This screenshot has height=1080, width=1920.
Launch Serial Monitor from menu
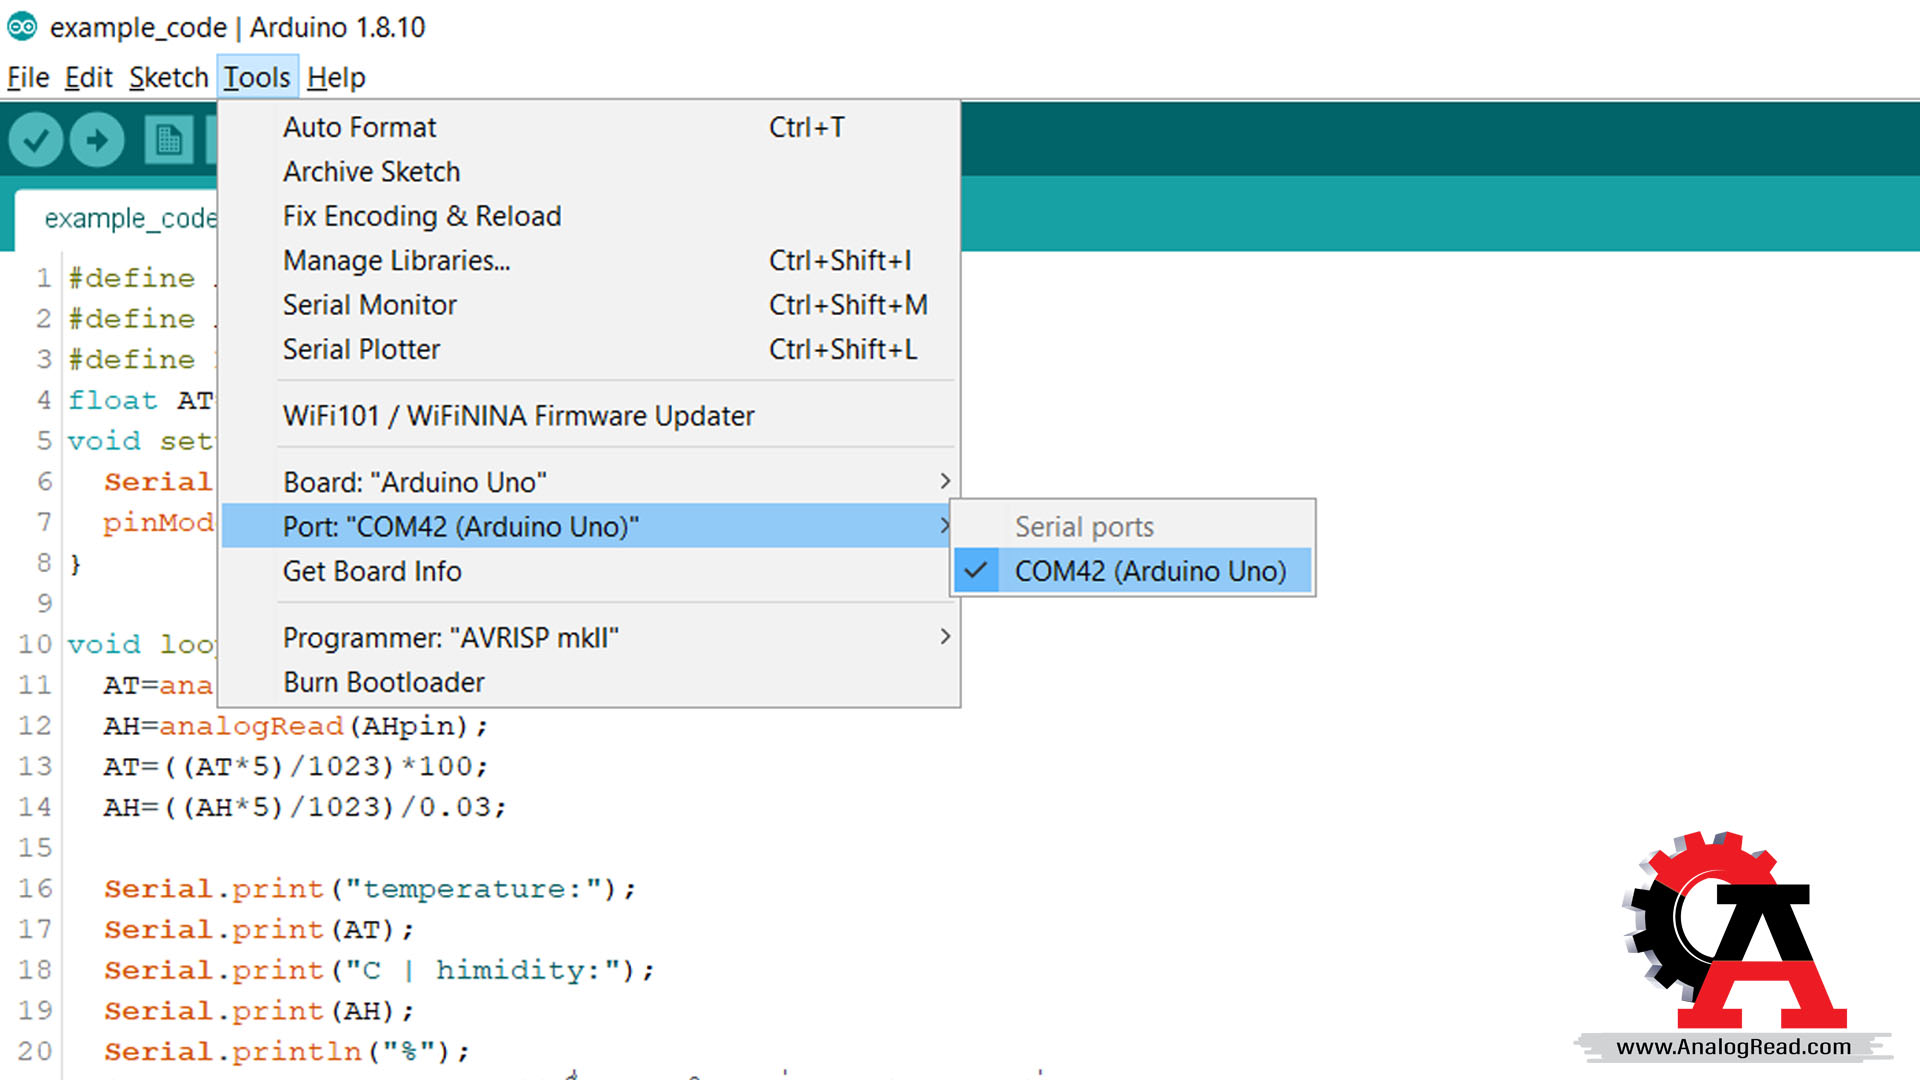(x=589, y=304)
